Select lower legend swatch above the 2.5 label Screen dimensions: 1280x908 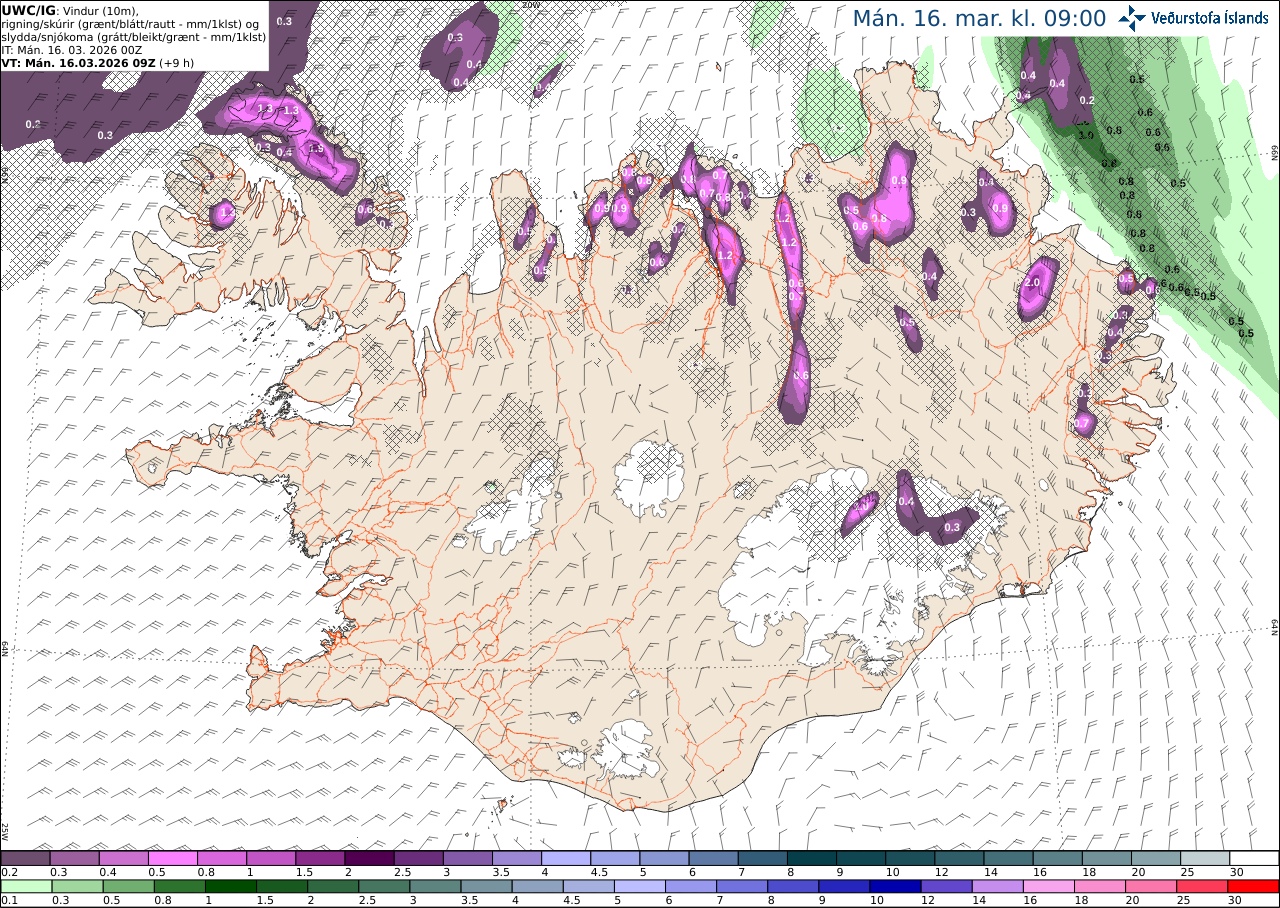point(384,886)
